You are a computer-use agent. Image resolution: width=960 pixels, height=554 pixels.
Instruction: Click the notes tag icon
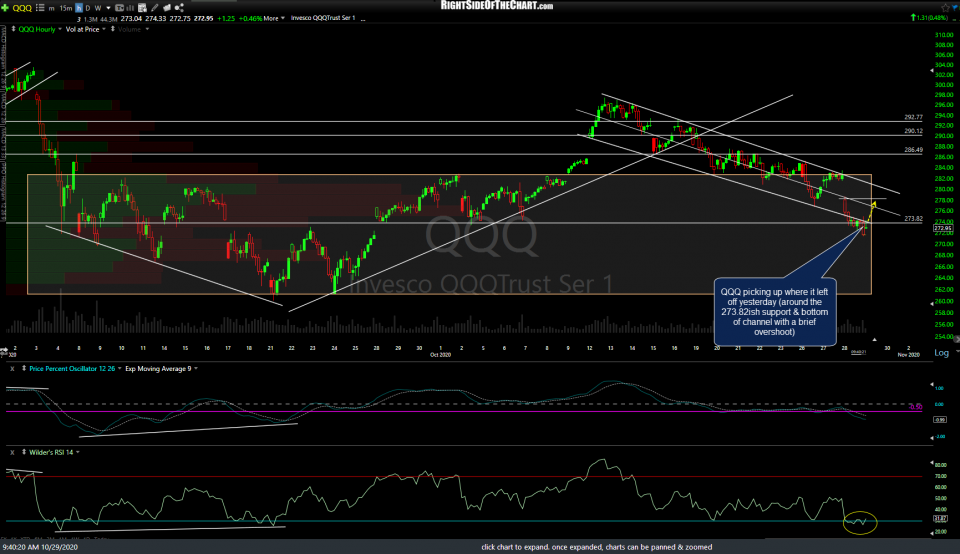click(x=167, y=7)
